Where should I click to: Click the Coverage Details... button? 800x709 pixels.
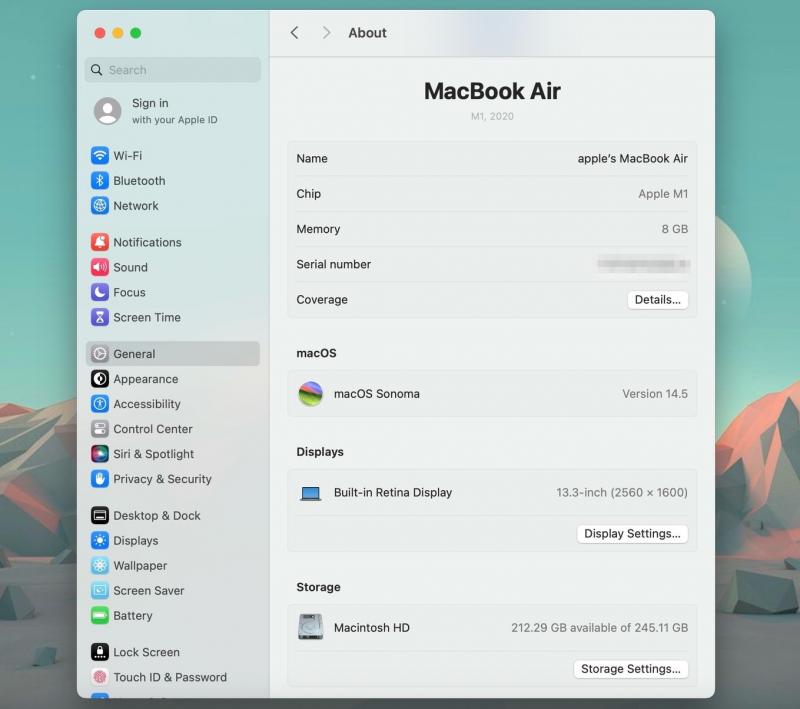point(658,300)
